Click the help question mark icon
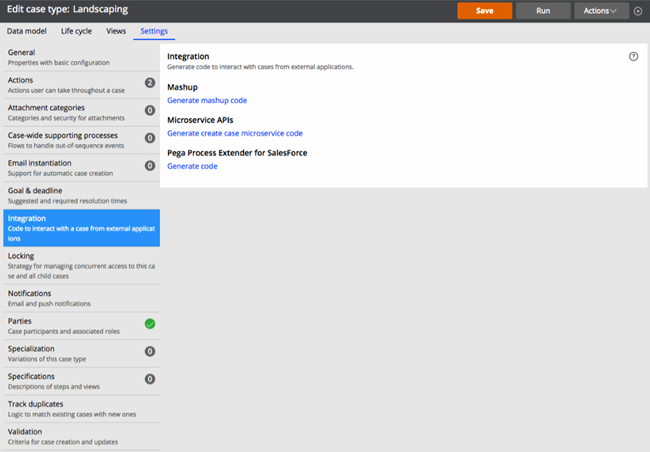 click(x=633, y=57)
